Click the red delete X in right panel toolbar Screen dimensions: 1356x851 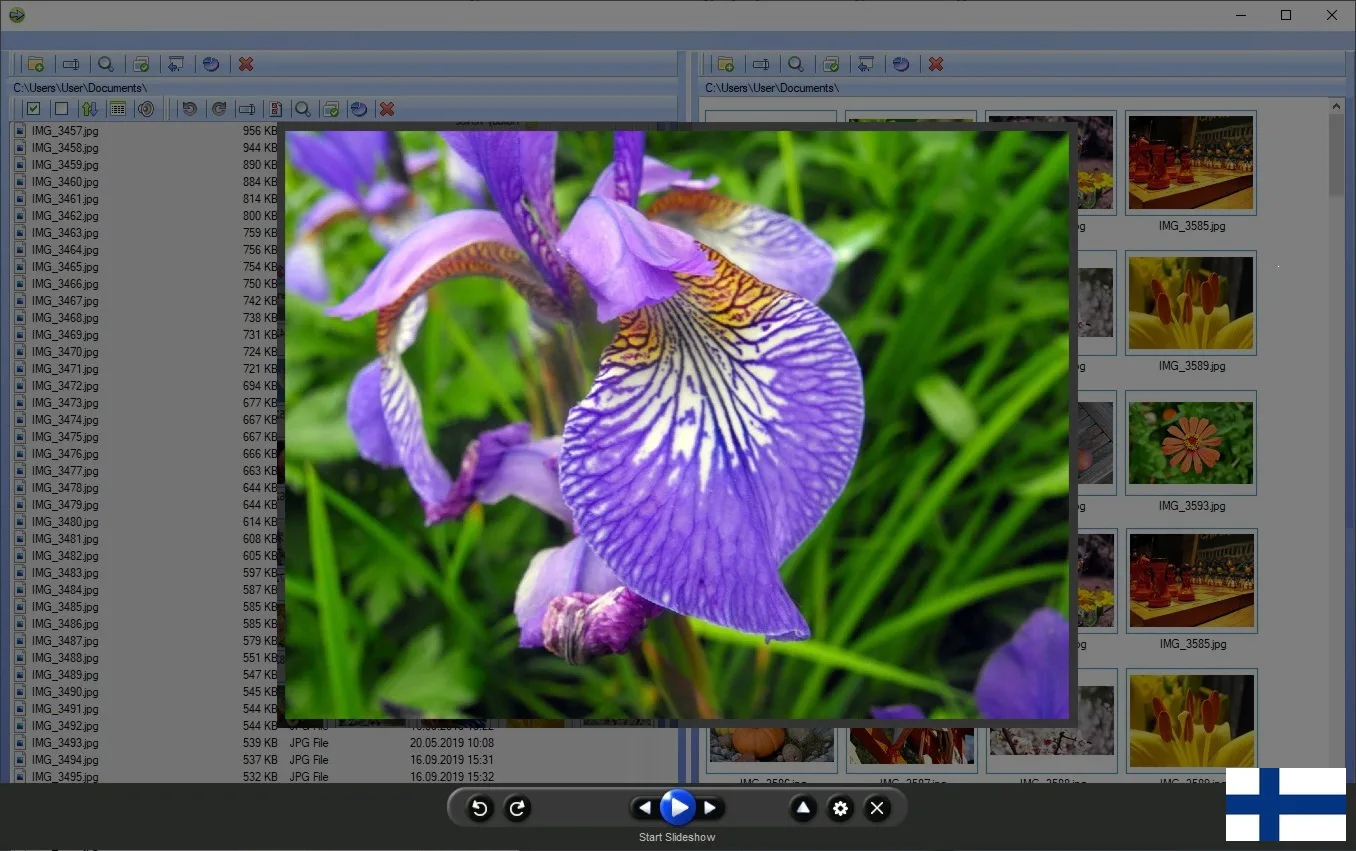(936, 64)
